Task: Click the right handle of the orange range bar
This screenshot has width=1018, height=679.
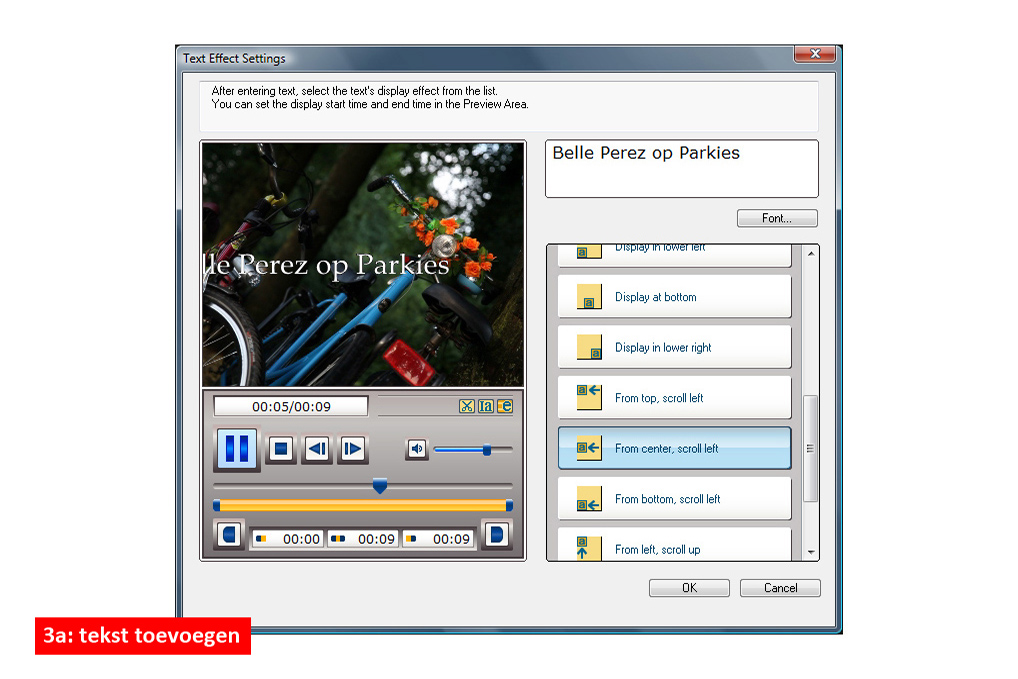Action: 509,505
